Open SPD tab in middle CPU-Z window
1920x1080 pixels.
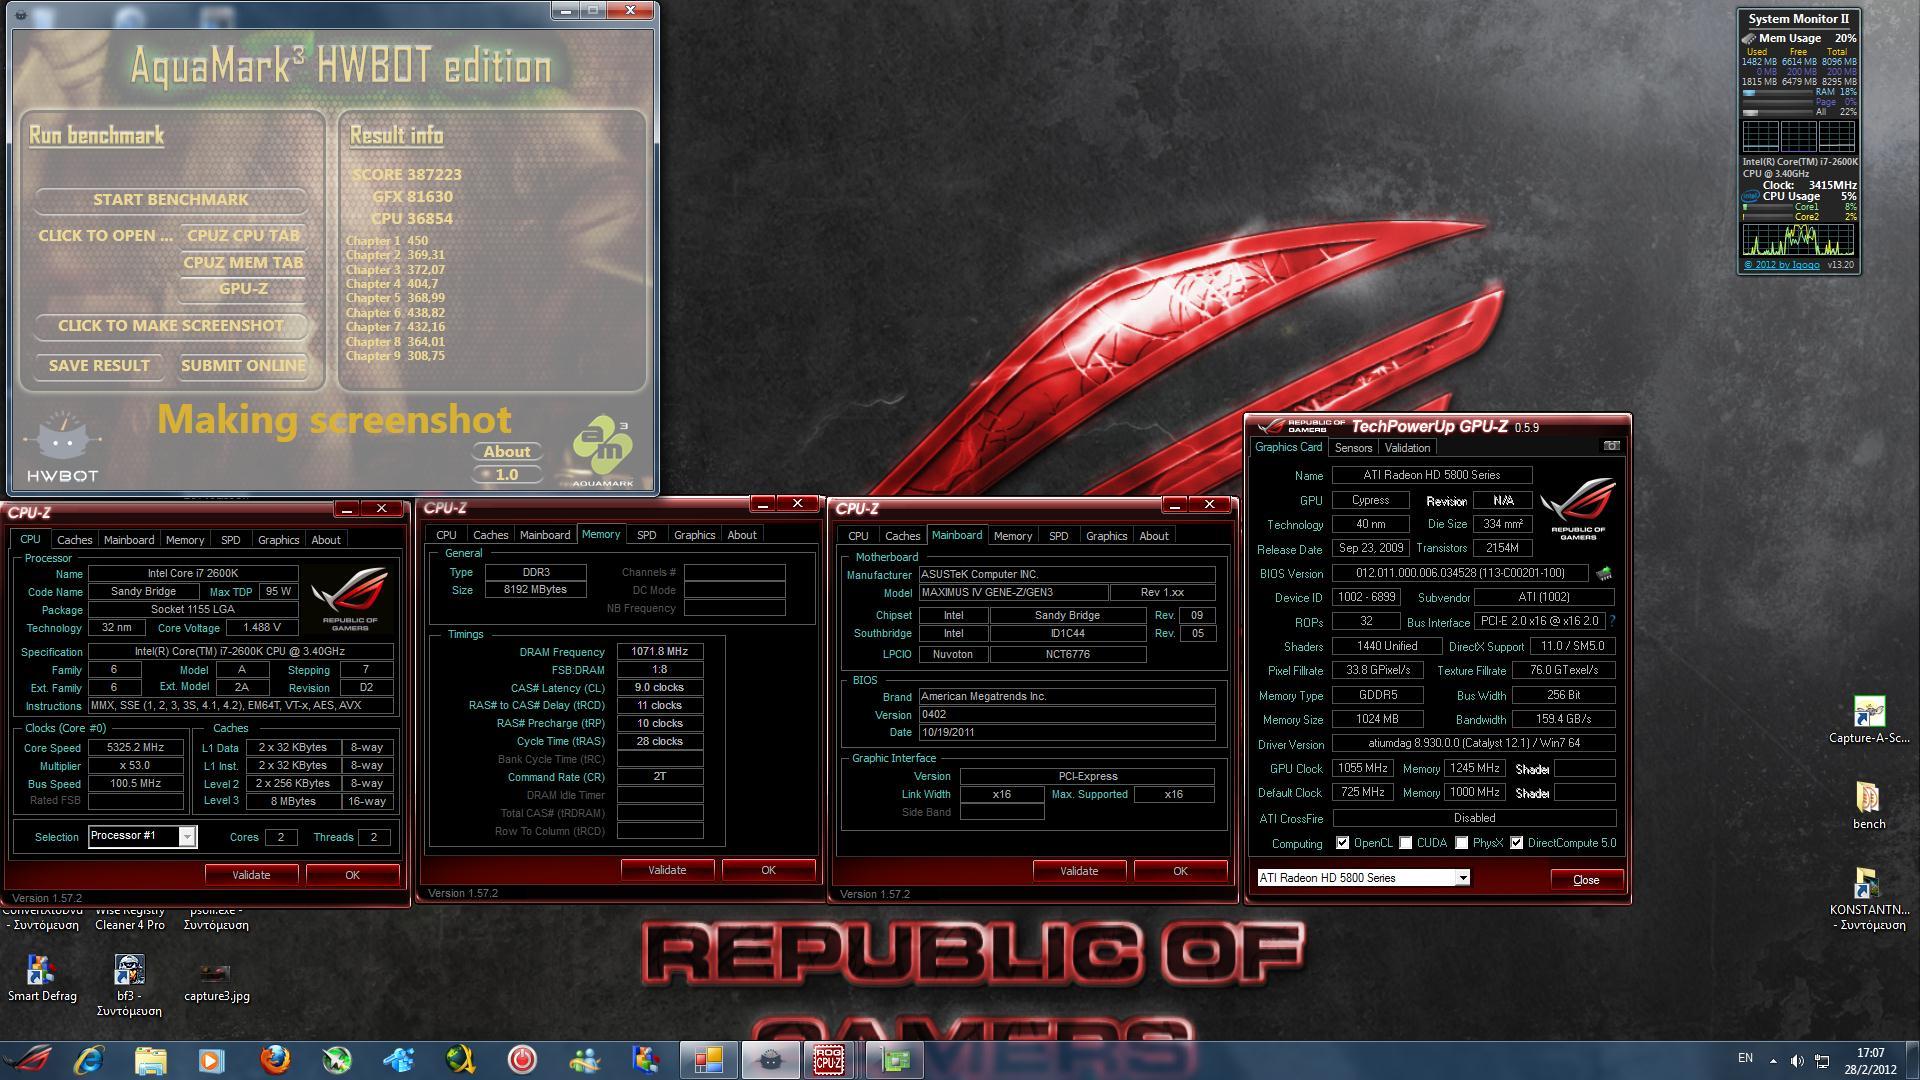(x=646, y=535)
